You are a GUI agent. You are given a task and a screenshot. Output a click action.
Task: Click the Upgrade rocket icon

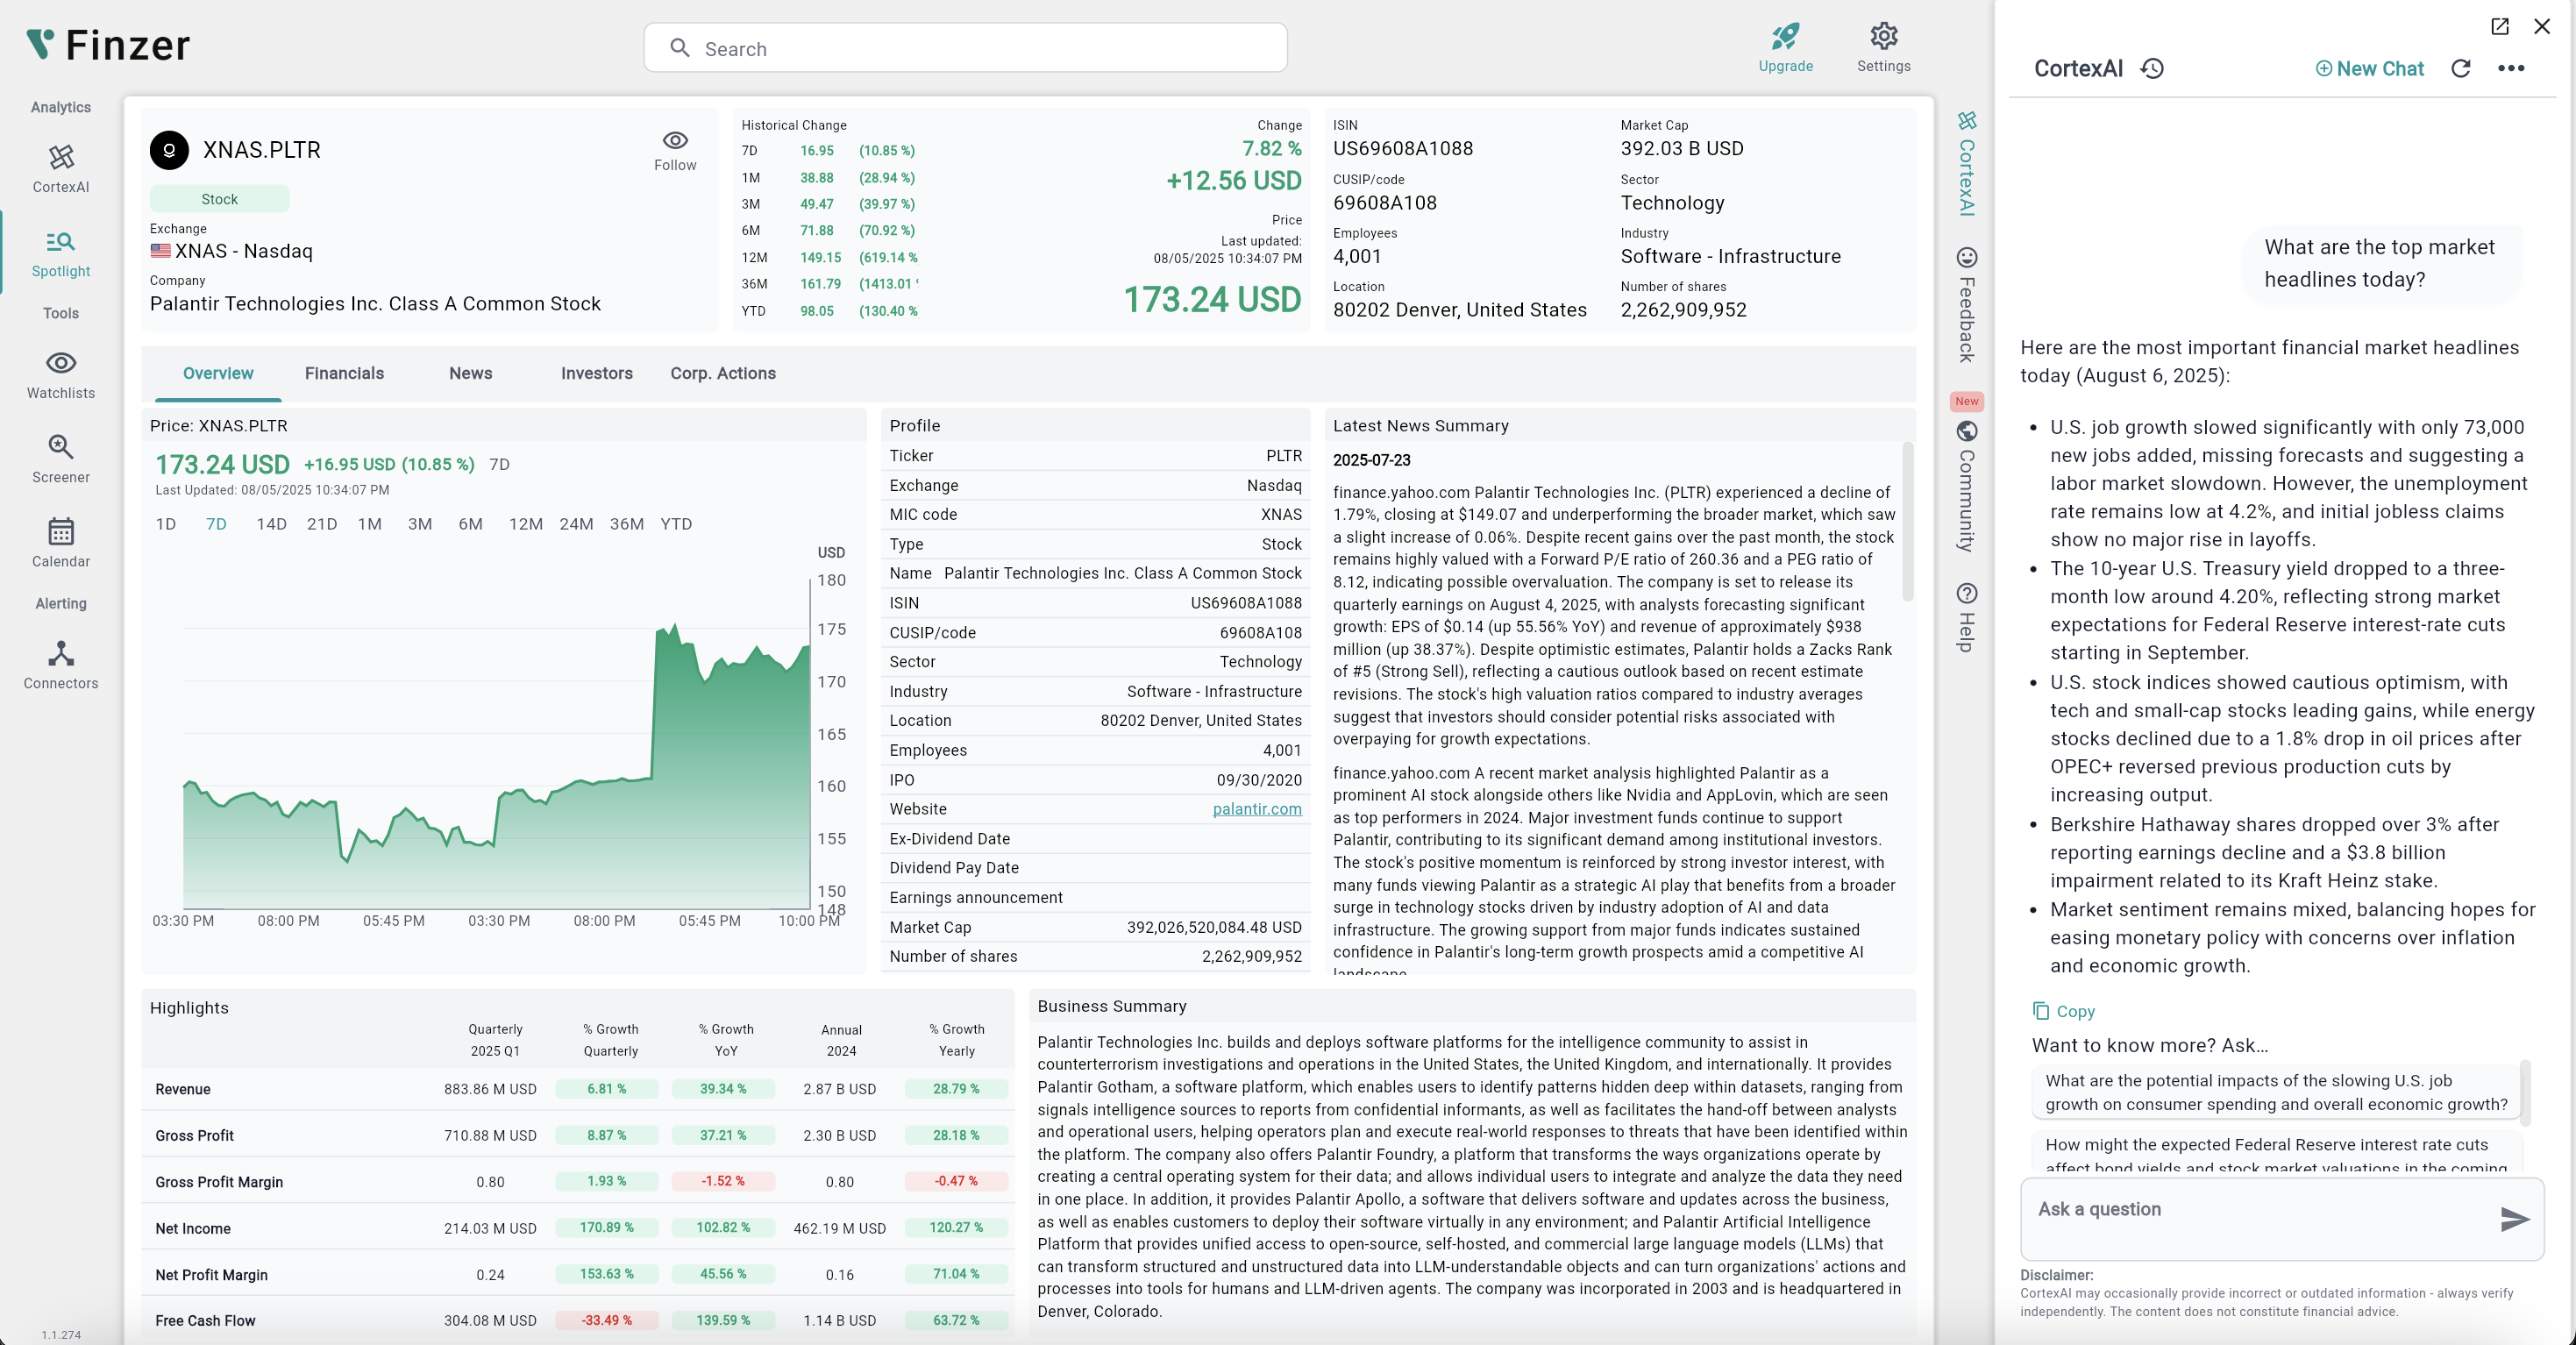click(x=1785, y=37)
